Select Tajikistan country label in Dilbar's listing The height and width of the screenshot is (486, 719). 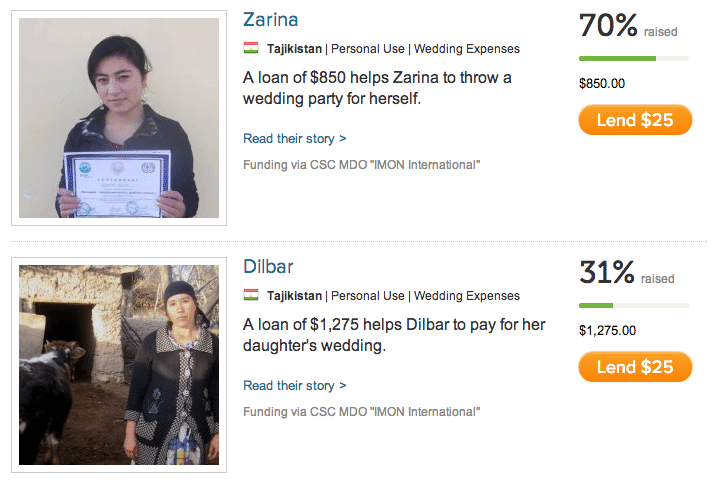pyautogui.click(x=294, y=296)
